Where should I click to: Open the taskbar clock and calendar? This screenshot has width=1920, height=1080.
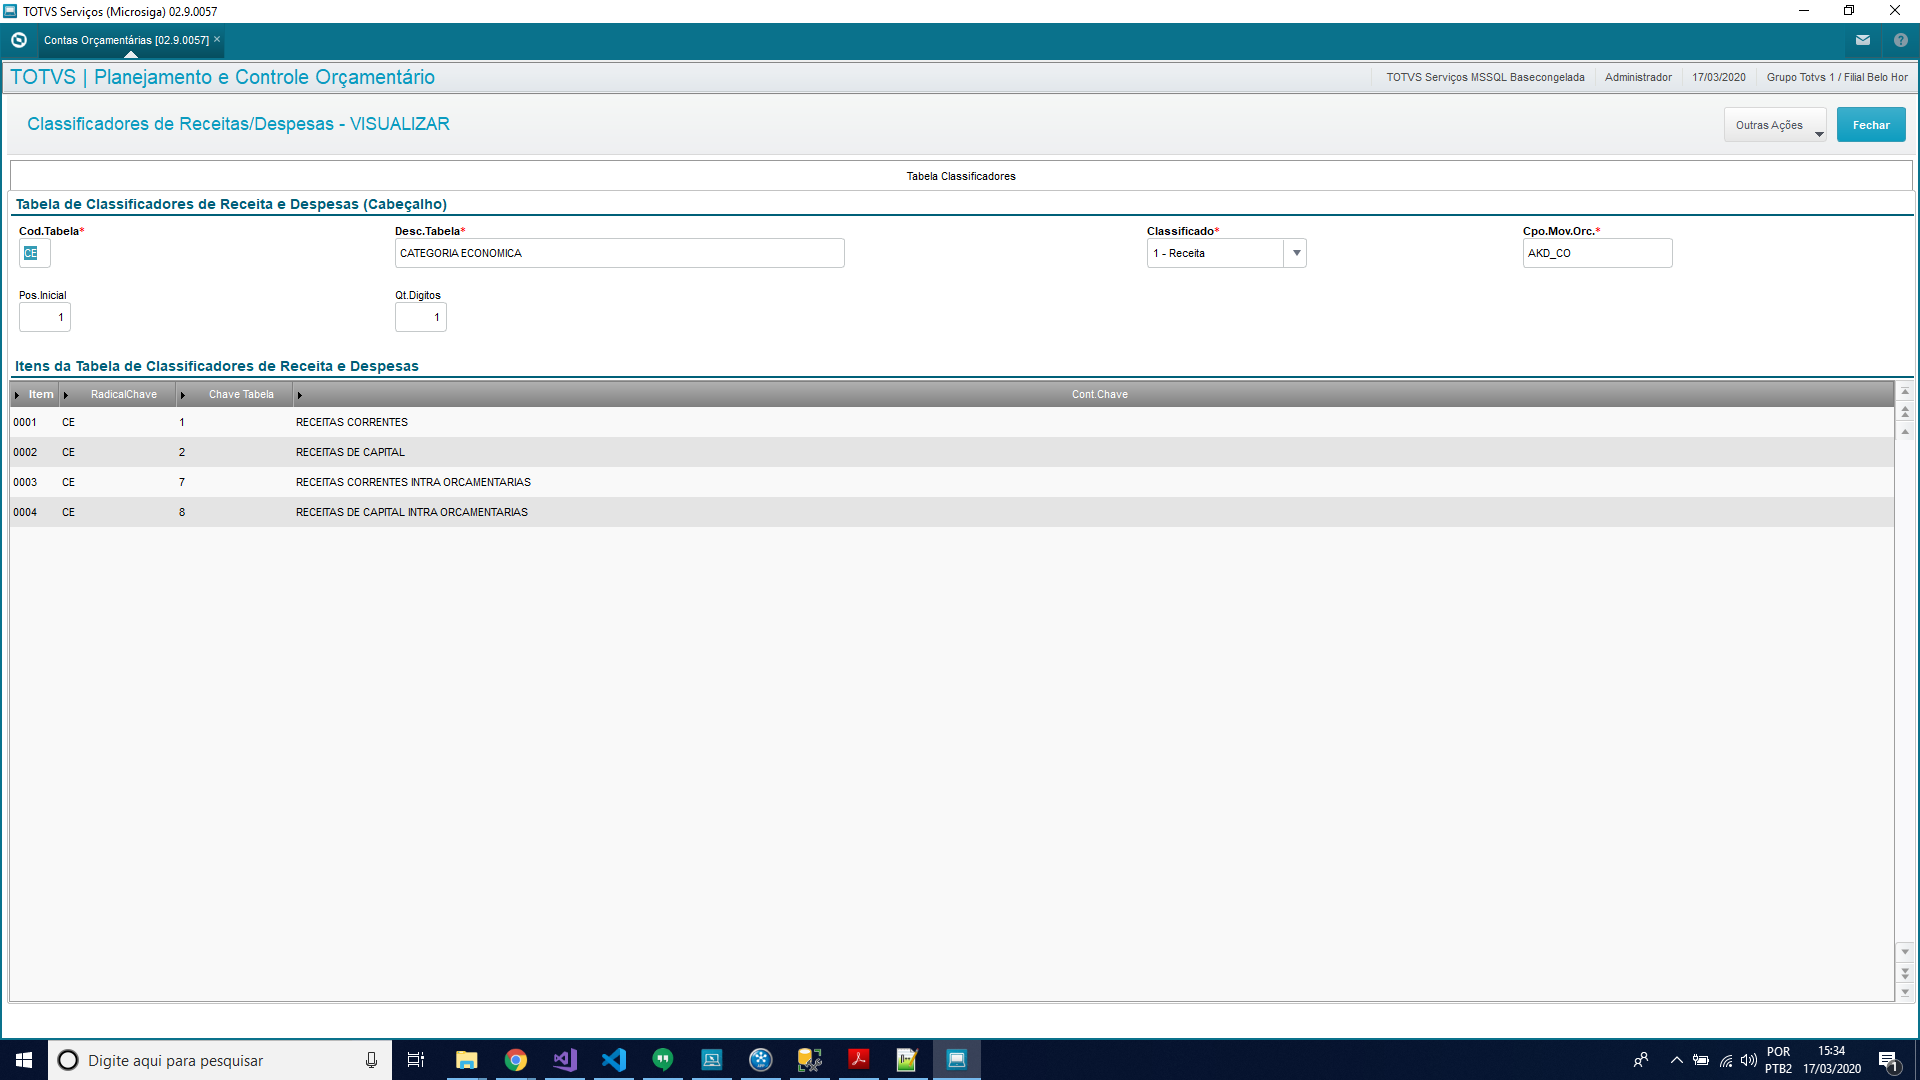(x=1832, y=1060)
